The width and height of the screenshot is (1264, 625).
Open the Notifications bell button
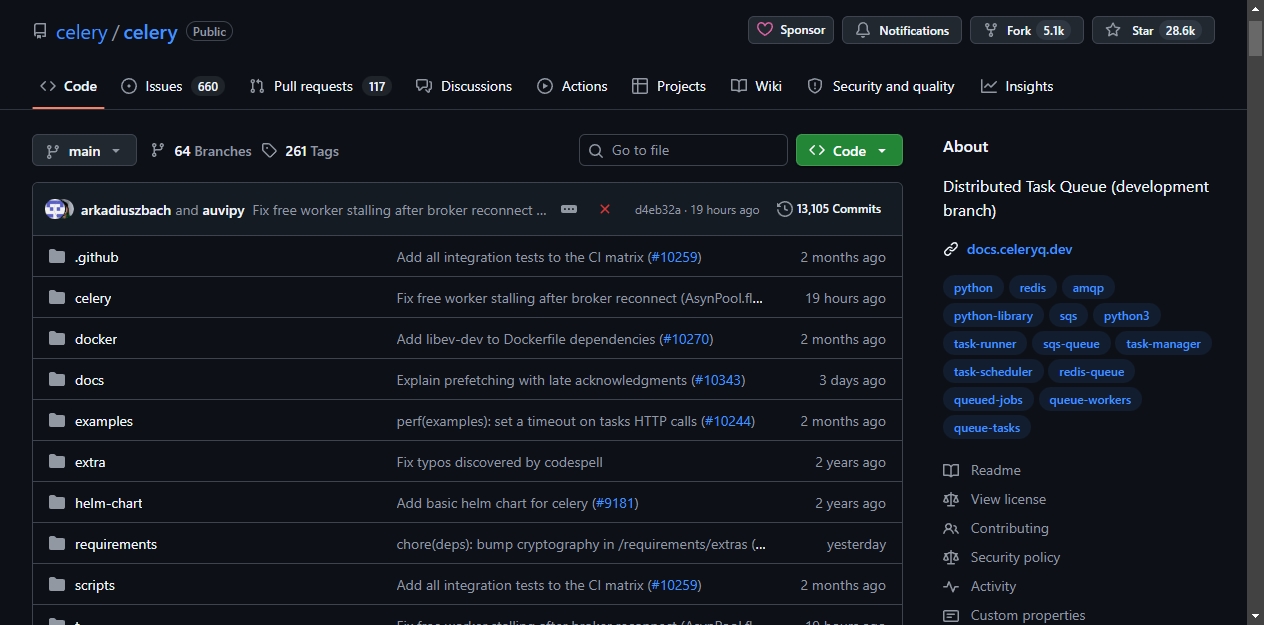pyautogui.click(x=902, y=30)
